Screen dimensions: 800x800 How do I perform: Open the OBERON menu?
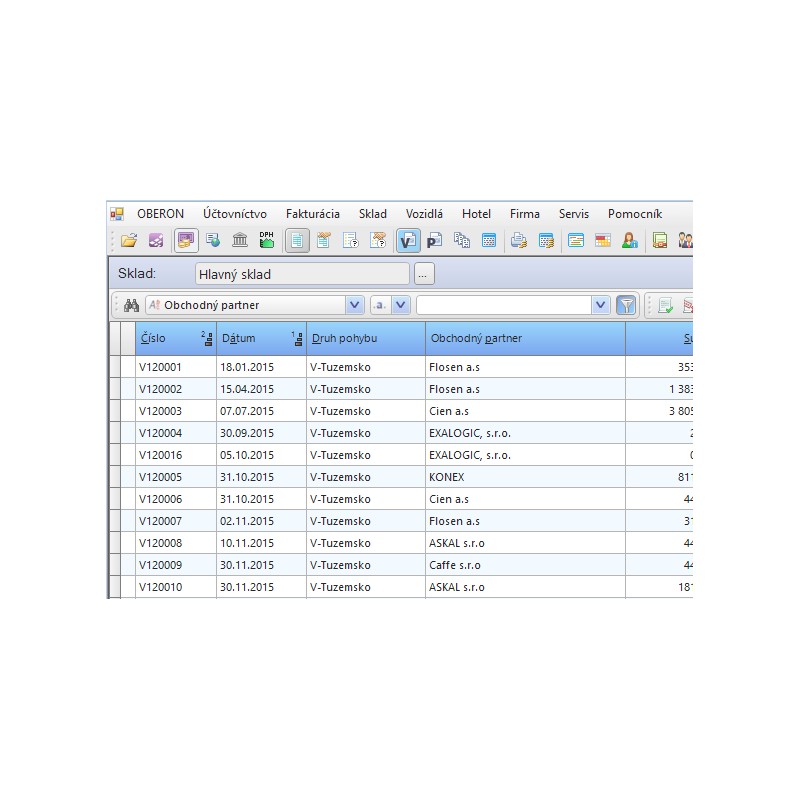[160, 214]
